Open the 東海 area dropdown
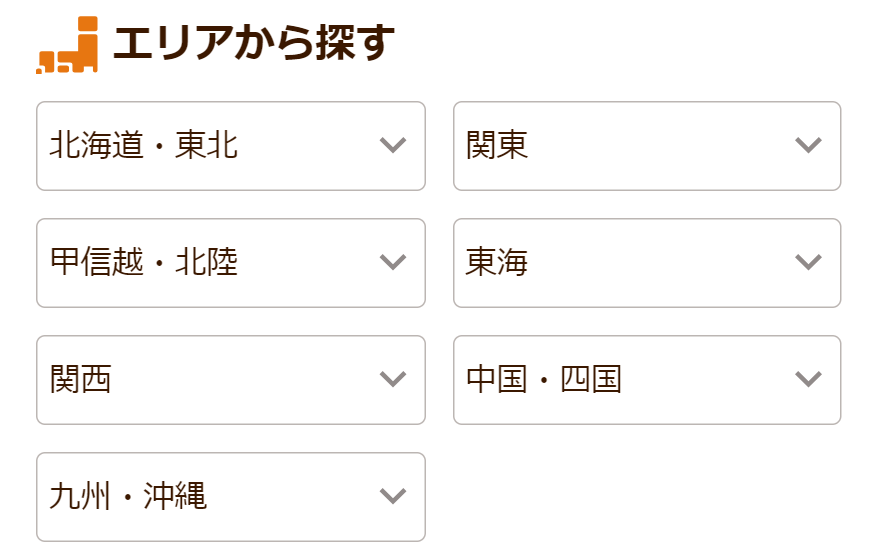878x559 pixels. click(646, 263)
